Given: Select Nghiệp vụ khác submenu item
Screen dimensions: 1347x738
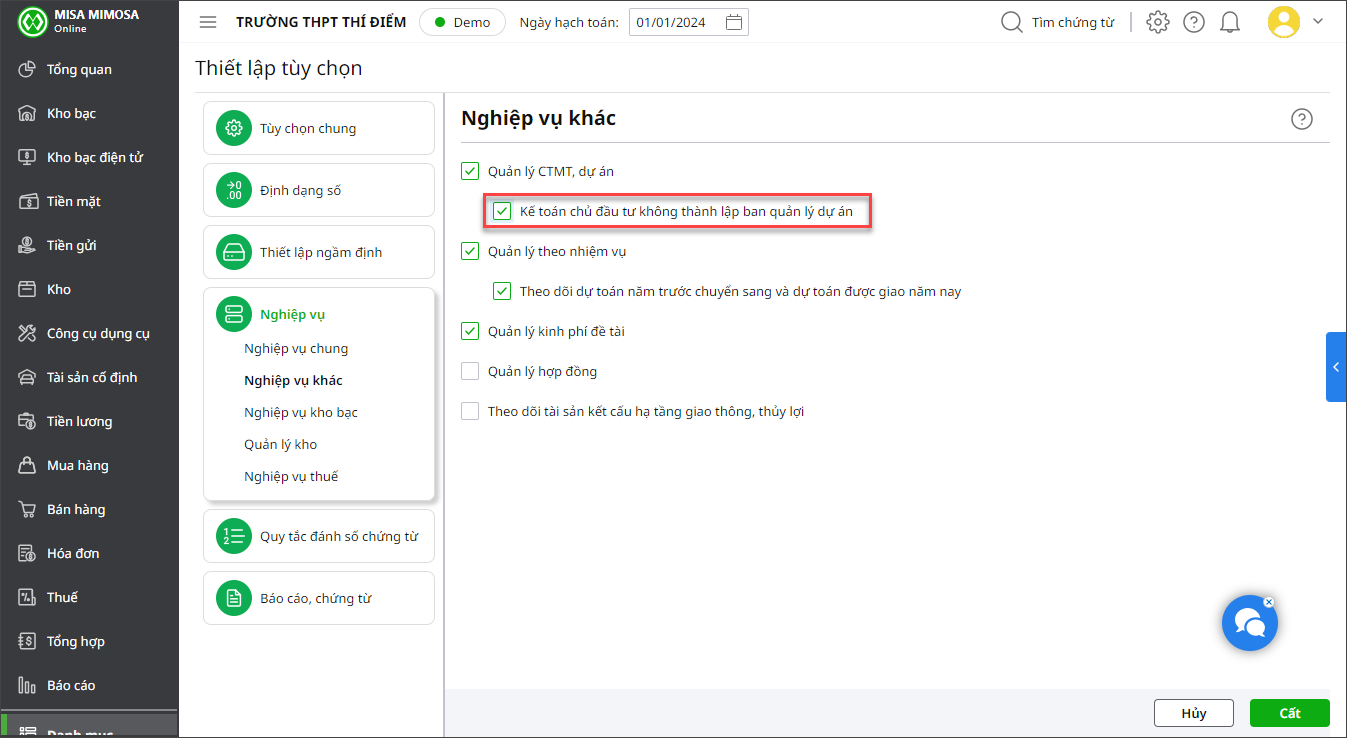Looking at the screenshot, I should (293, 380).
